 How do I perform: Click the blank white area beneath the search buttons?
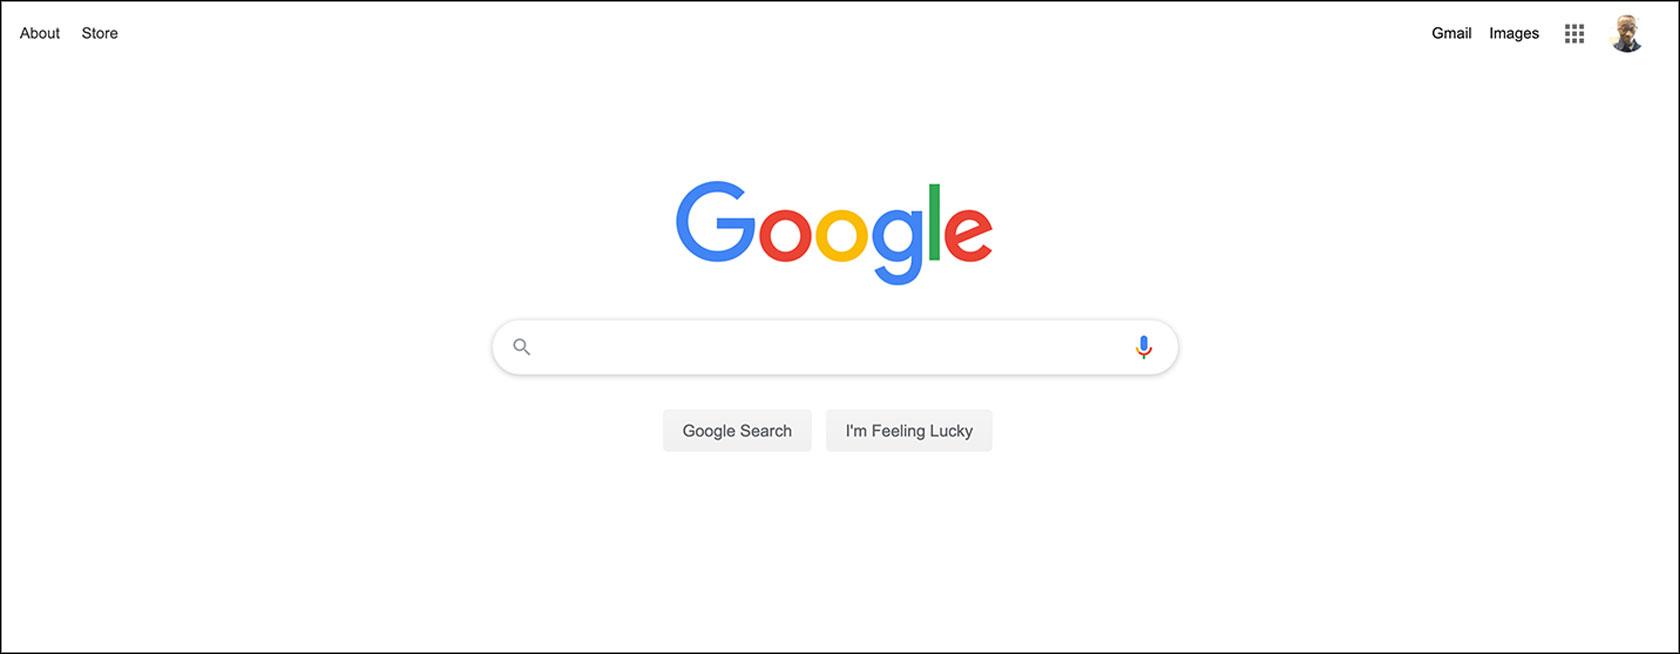835,550
